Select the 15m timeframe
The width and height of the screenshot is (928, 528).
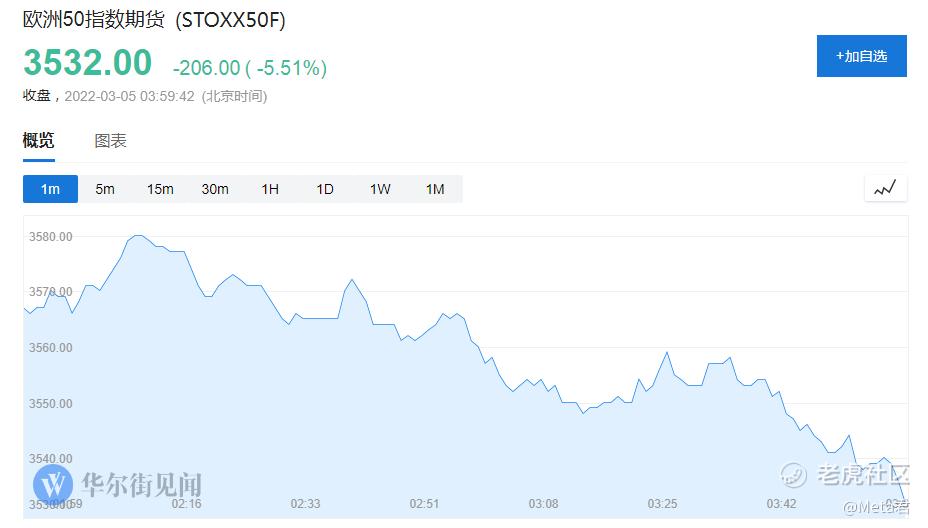point(160,189)
